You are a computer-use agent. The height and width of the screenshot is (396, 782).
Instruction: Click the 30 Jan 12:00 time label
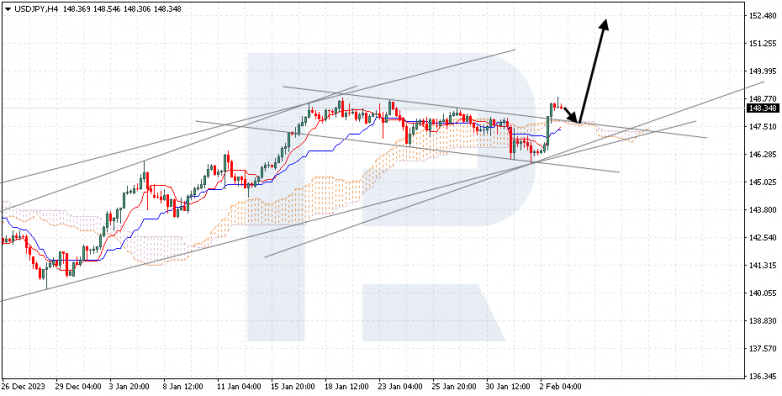507,387
